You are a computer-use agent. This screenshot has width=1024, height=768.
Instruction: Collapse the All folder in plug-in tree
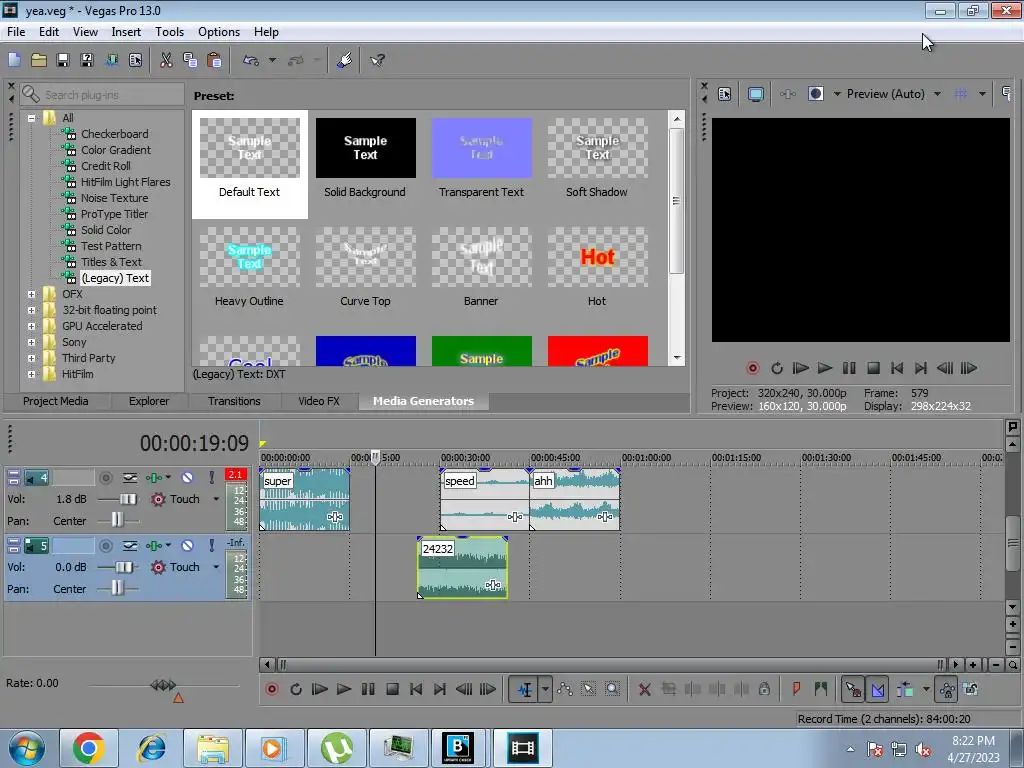click(x=31, y=118)
